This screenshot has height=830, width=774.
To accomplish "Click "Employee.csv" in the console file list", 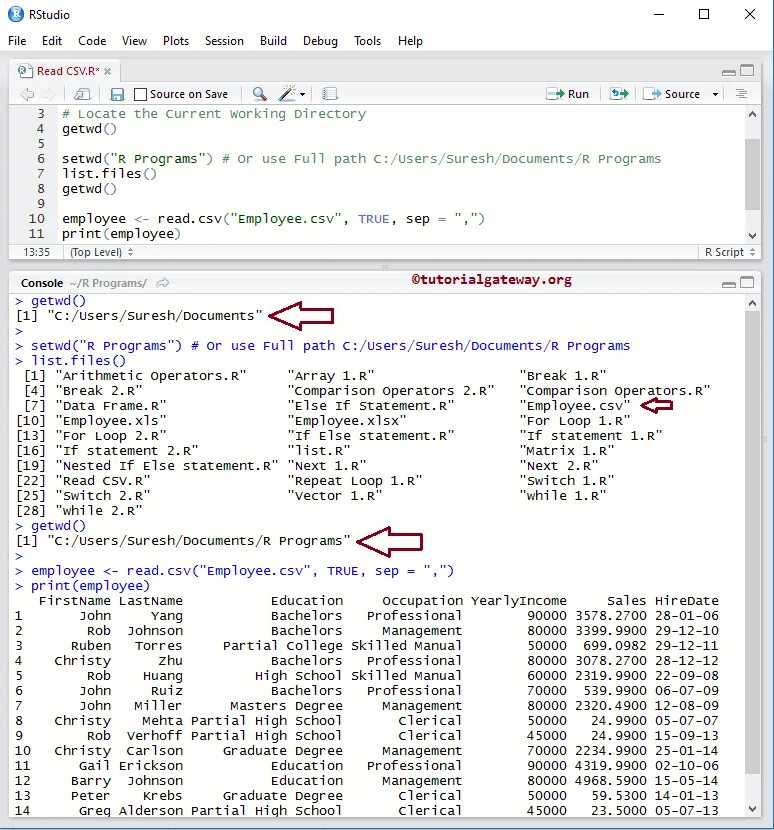I will pyautogui.click(x=575, y=406).
